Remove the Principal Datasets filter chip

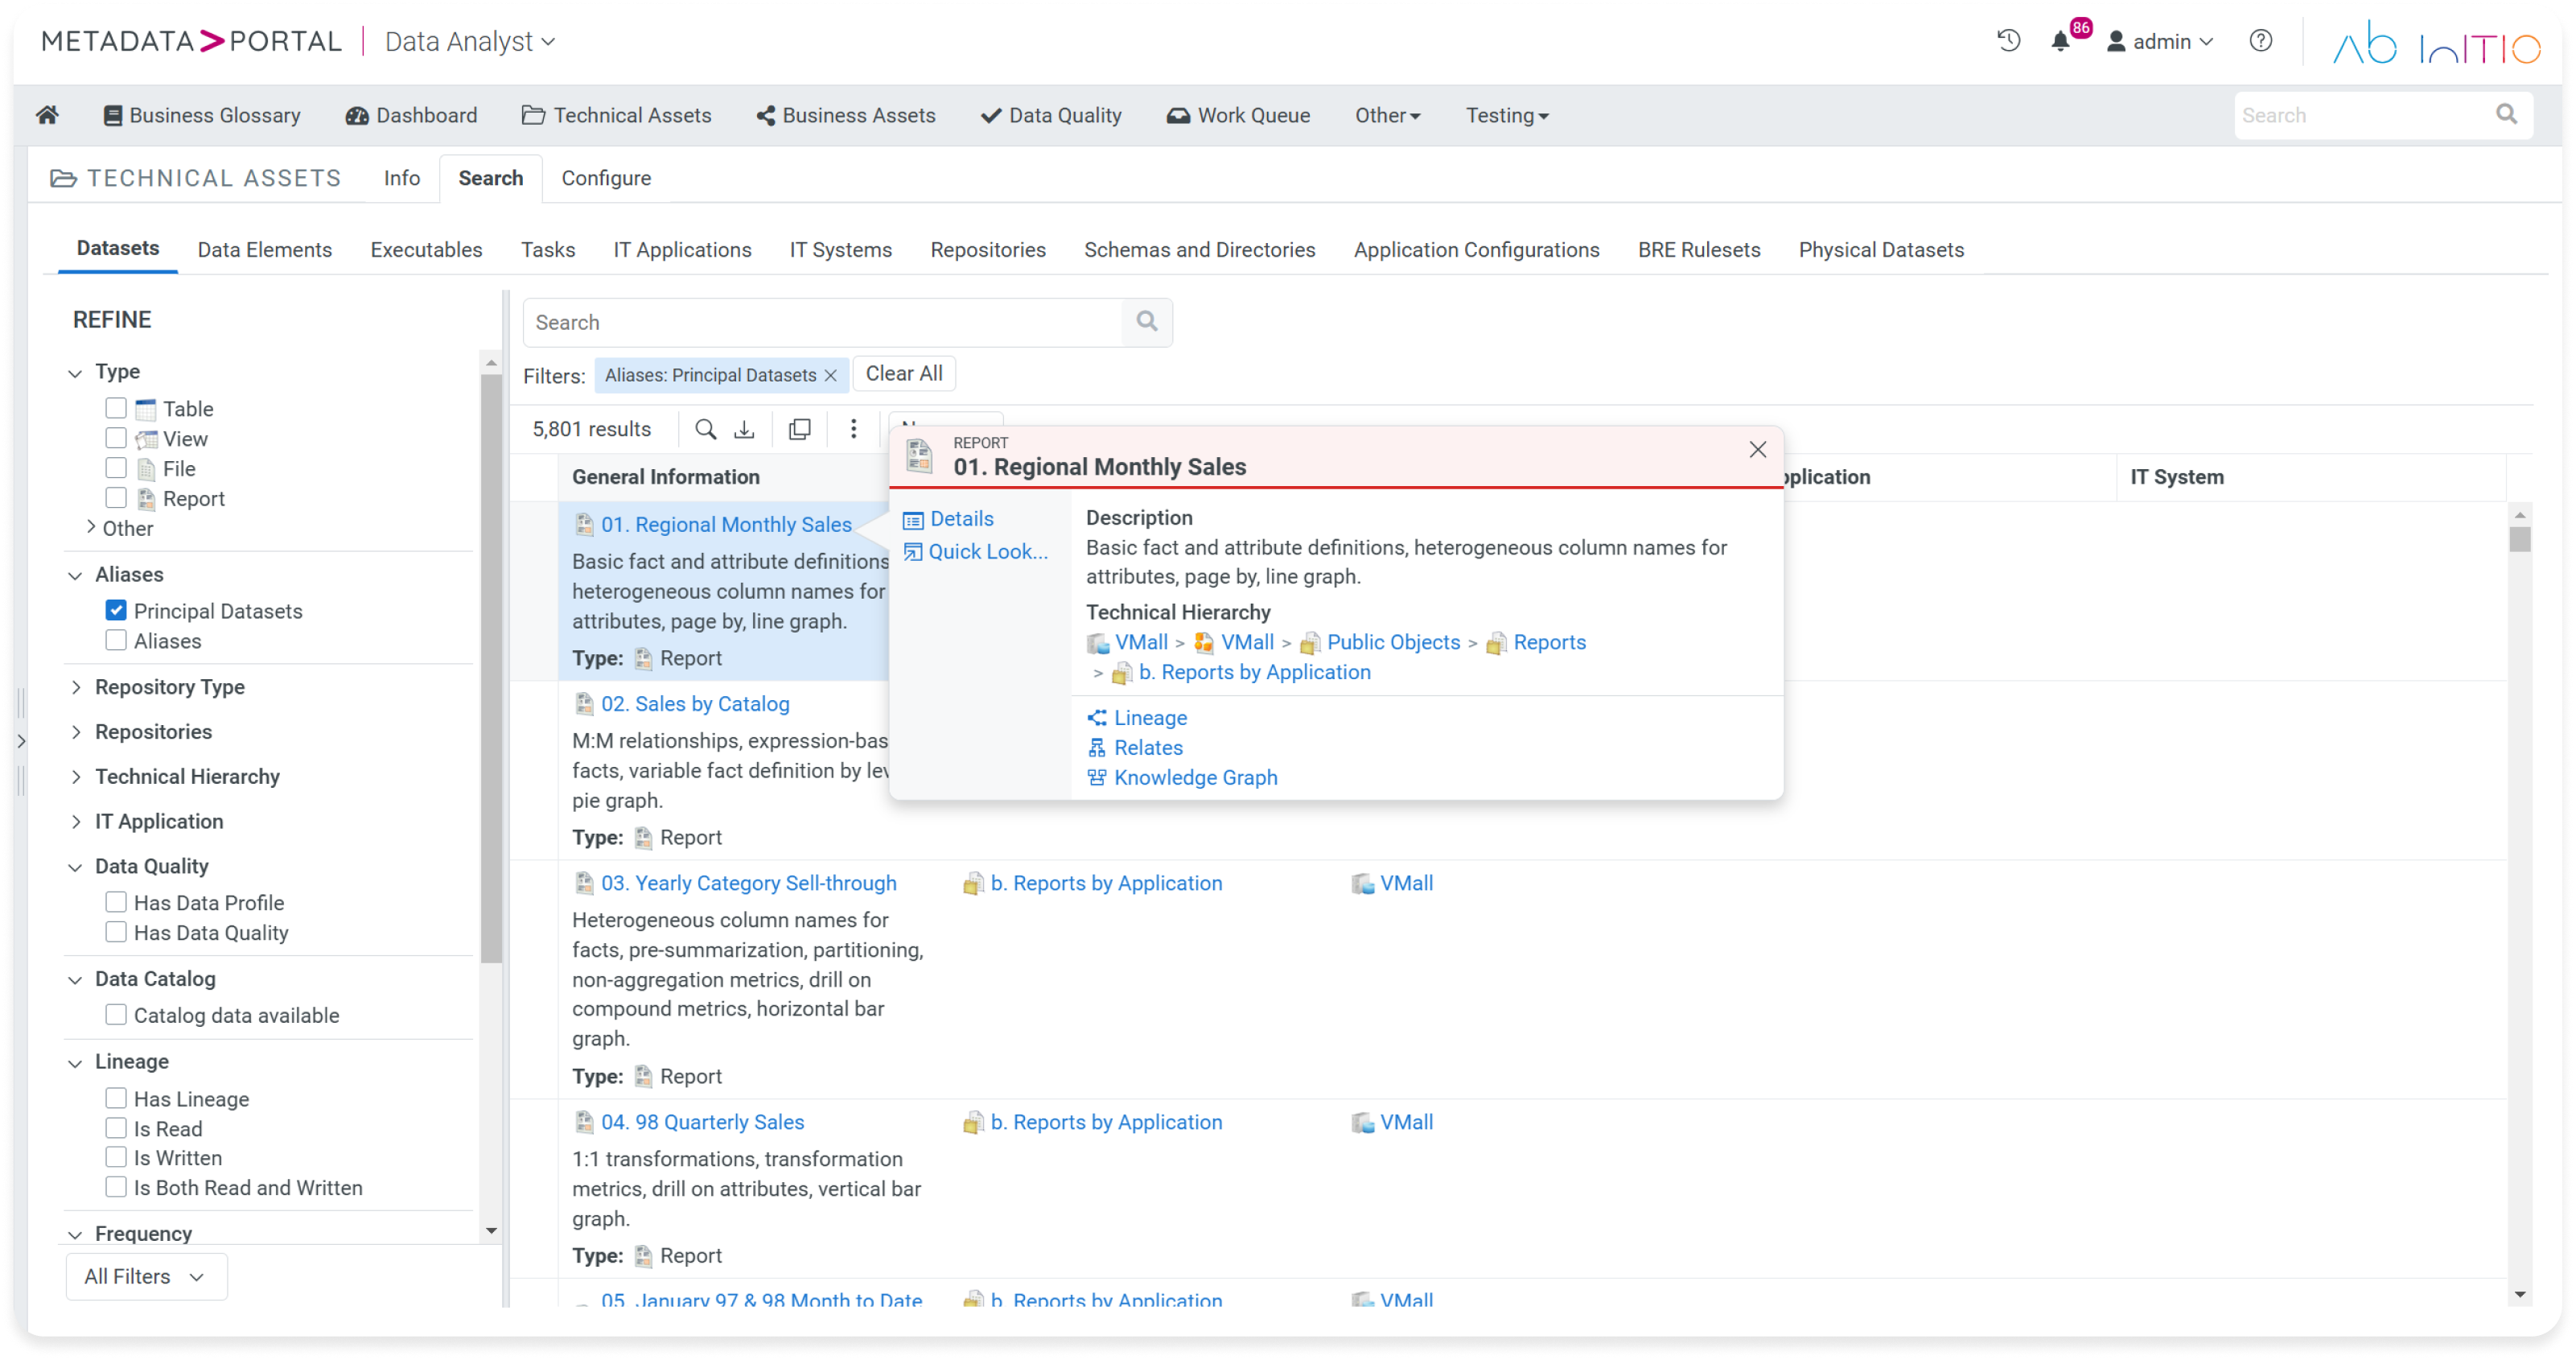tap(830, 375)
